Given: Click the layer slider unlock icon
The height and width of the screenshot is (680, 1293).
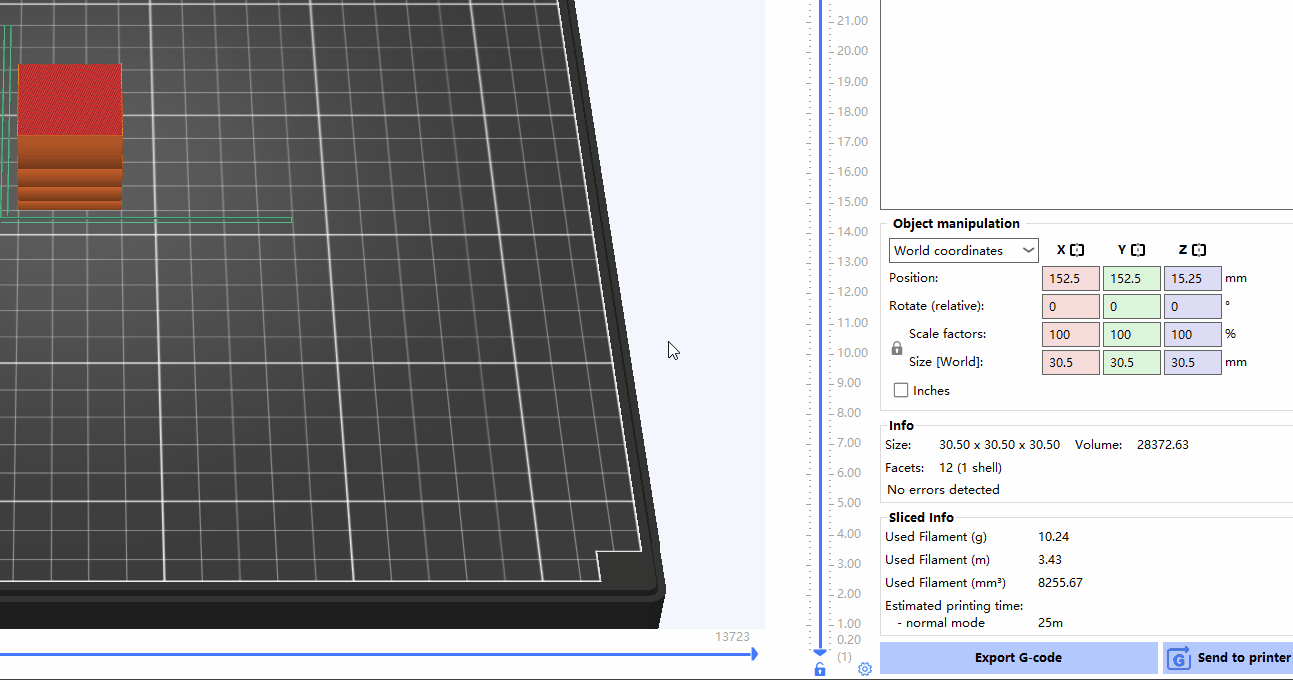Looking at the screenshot, I should pyautogui.click(x=820, y=669).
